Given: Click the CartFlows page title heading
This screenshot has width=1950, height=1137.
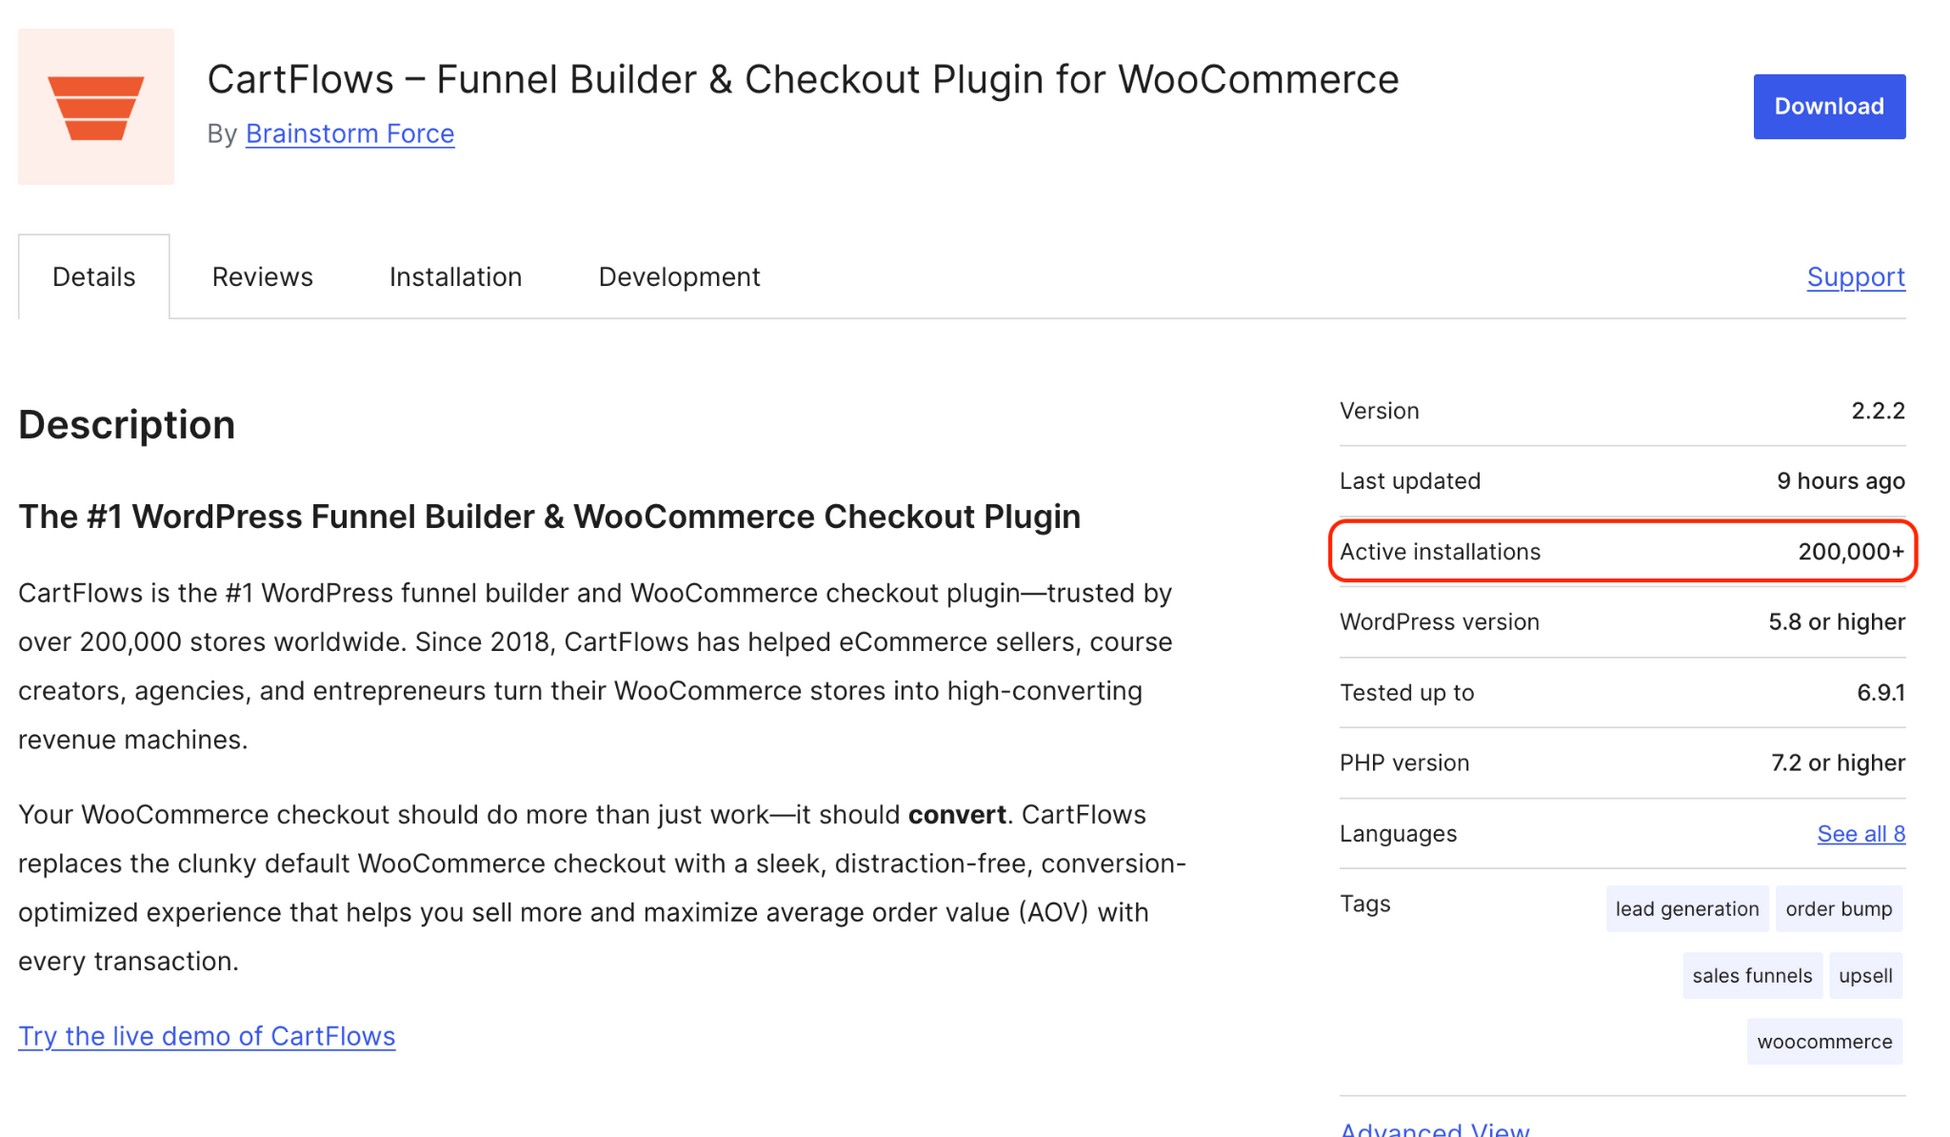Looking at the screenshot, I should coord(802,79).
